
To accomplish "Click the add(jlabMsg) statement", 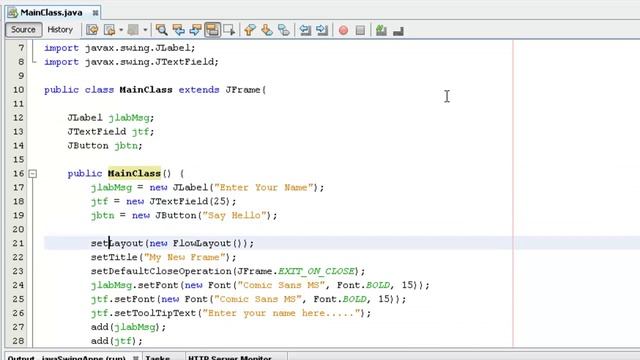I will [x=129, y=327].
